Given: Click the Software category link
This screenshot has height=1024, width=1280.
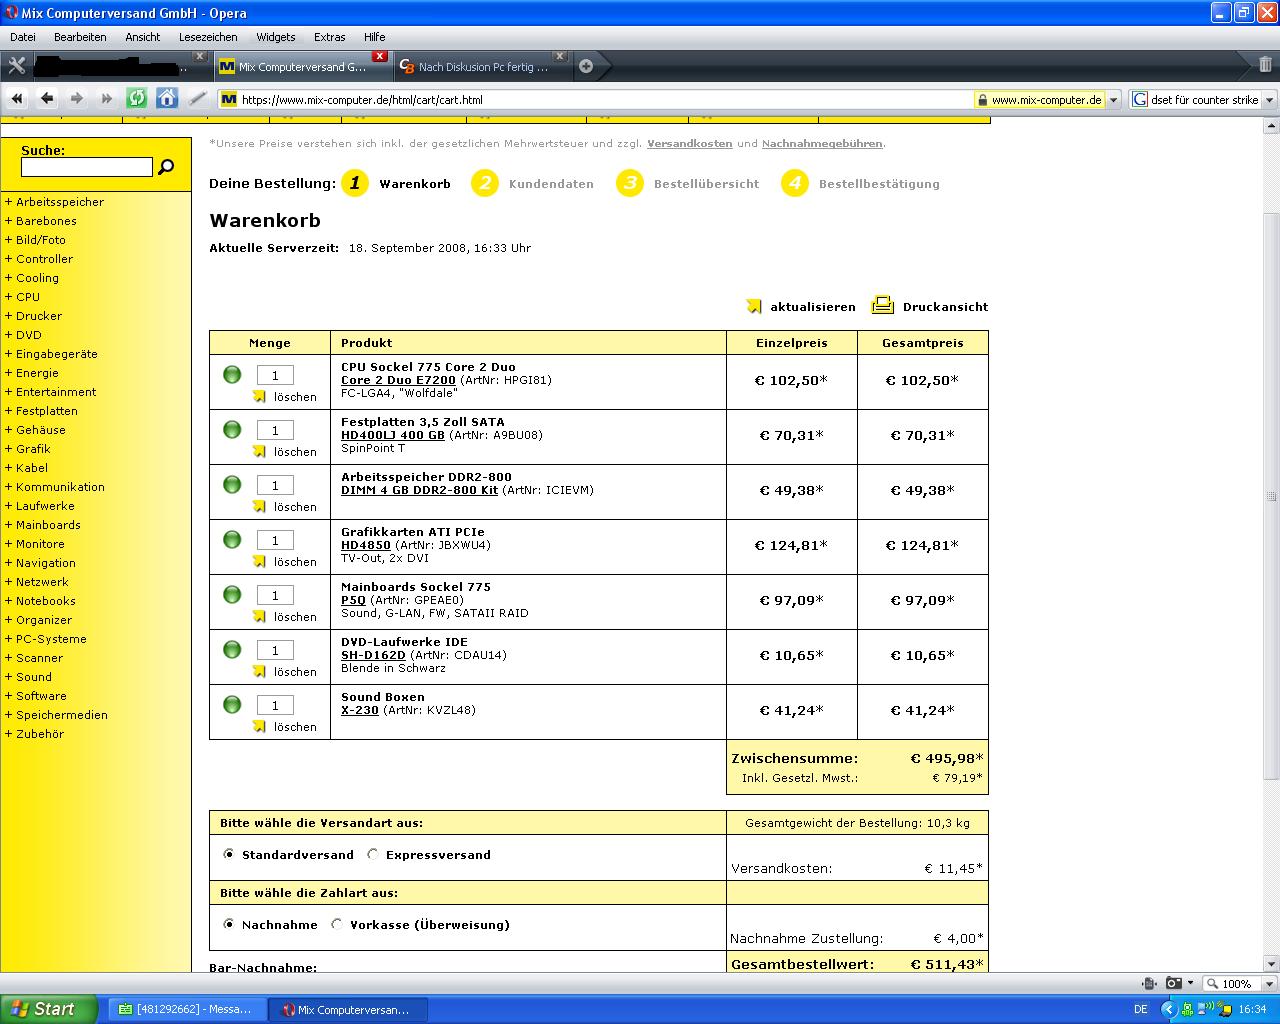Looking at the screenshot, I should pos(41,696).
